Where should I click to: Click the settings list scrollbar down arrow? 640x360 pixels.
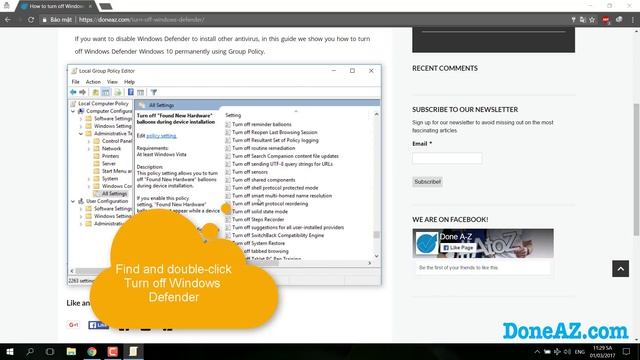(x=376, y=256)
